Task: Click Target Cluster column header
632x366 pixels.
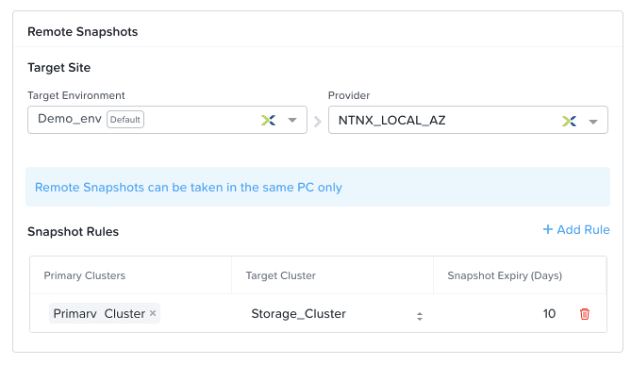Action: point(281,275)
